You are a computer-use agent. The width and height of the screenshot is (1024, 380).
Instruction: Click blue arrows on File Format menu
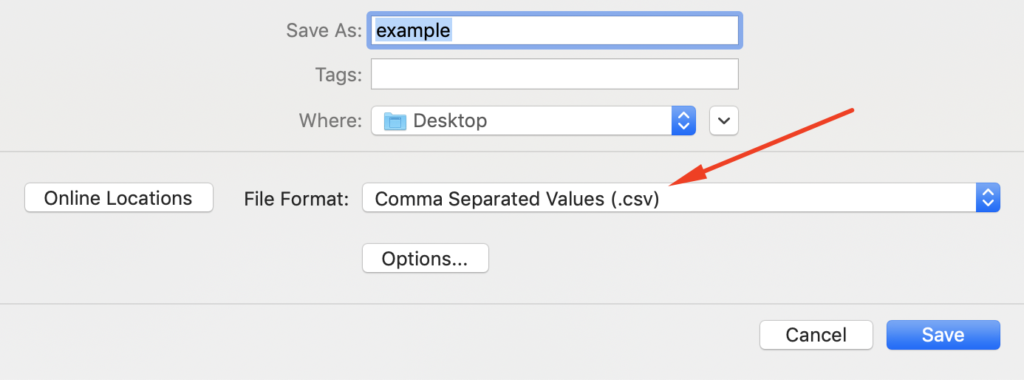[987, 198]
